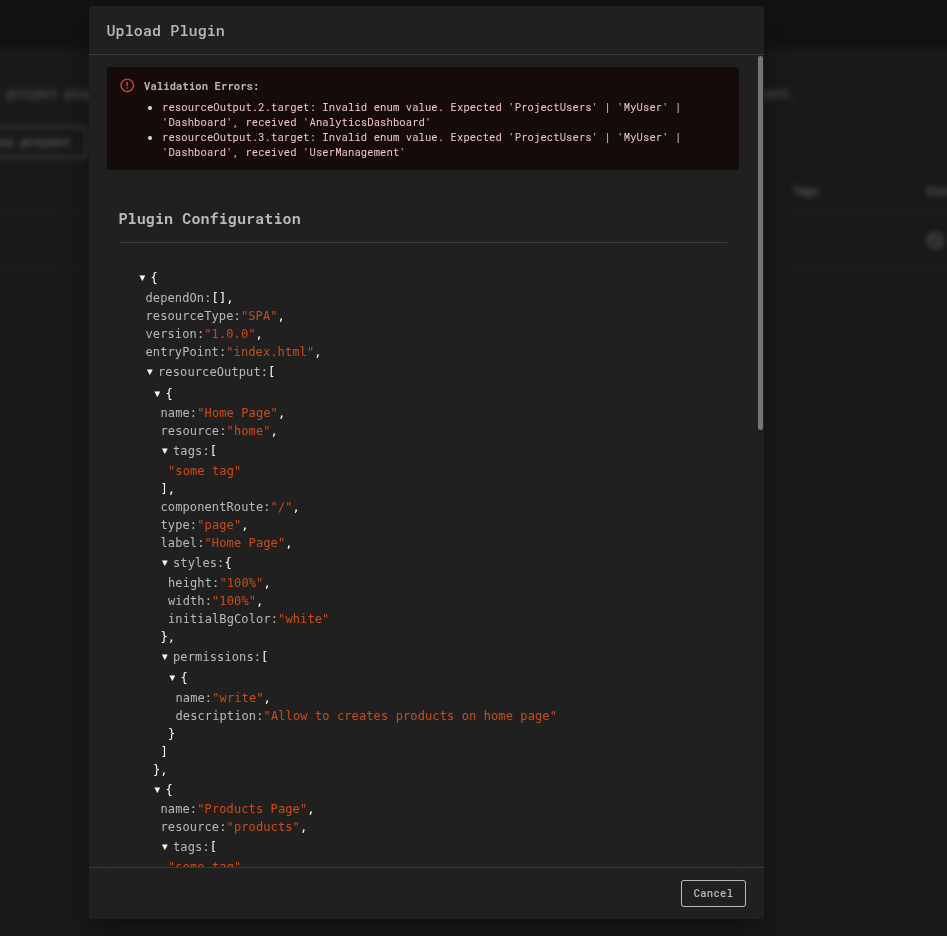
Task: Collapse the Home Page object entry
Action: (x=157, y=393)
